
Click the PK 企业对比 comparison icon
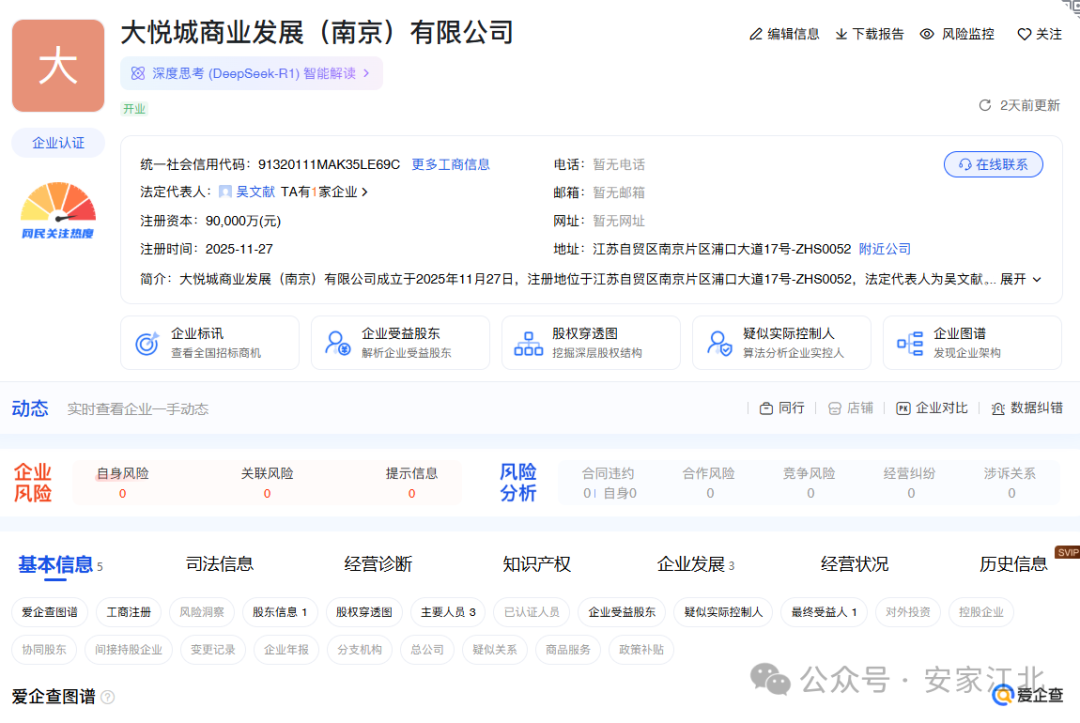click(x=931, y=408)
